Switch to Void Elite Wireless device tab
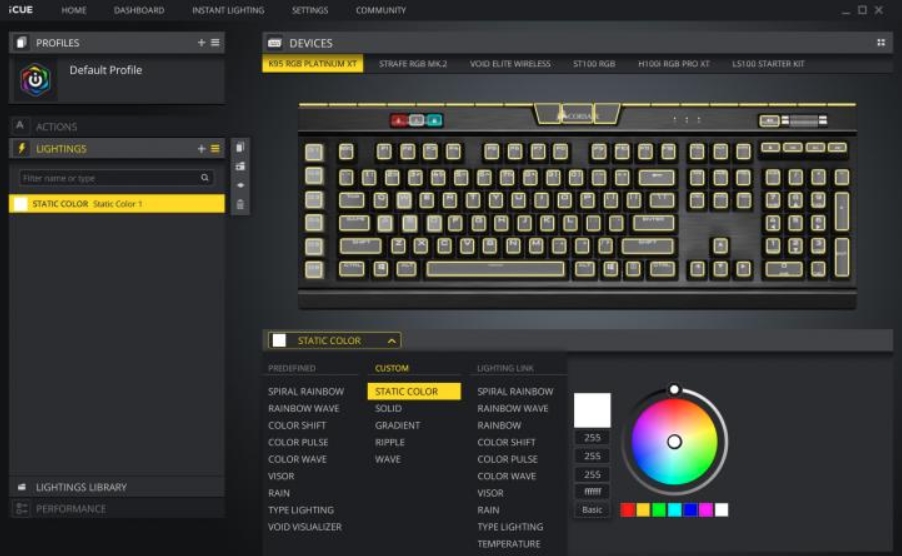902x556 pixels. coord(510,64)
